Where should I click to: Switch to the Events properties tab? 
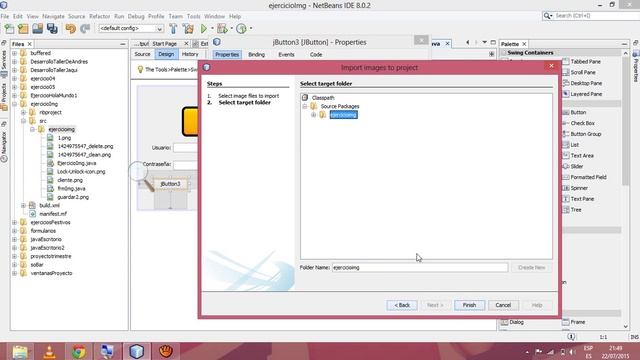286,54
